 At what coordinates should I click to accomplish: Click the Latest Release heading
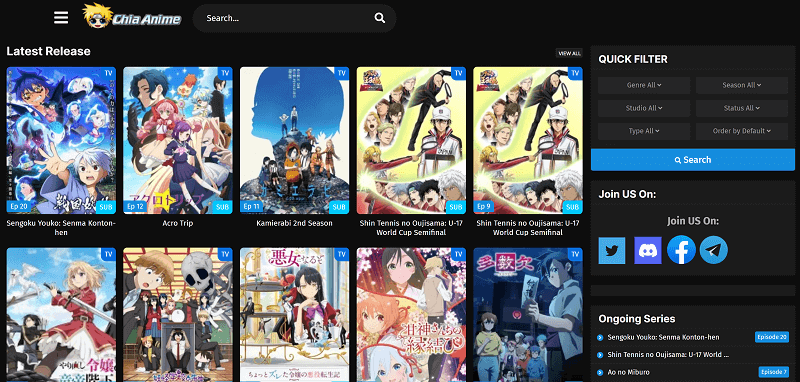coord(48,51)
